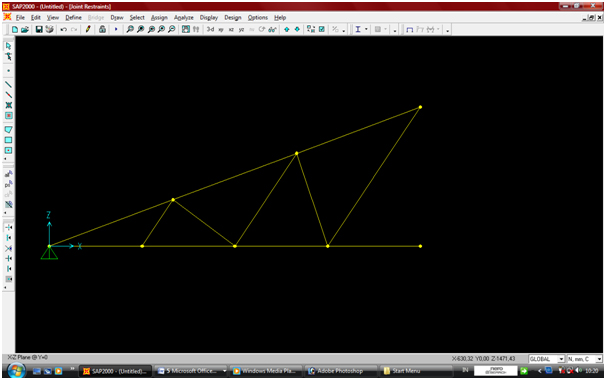Select the draw frame/cable line tool
606x380 pixels.
point(8,84)
